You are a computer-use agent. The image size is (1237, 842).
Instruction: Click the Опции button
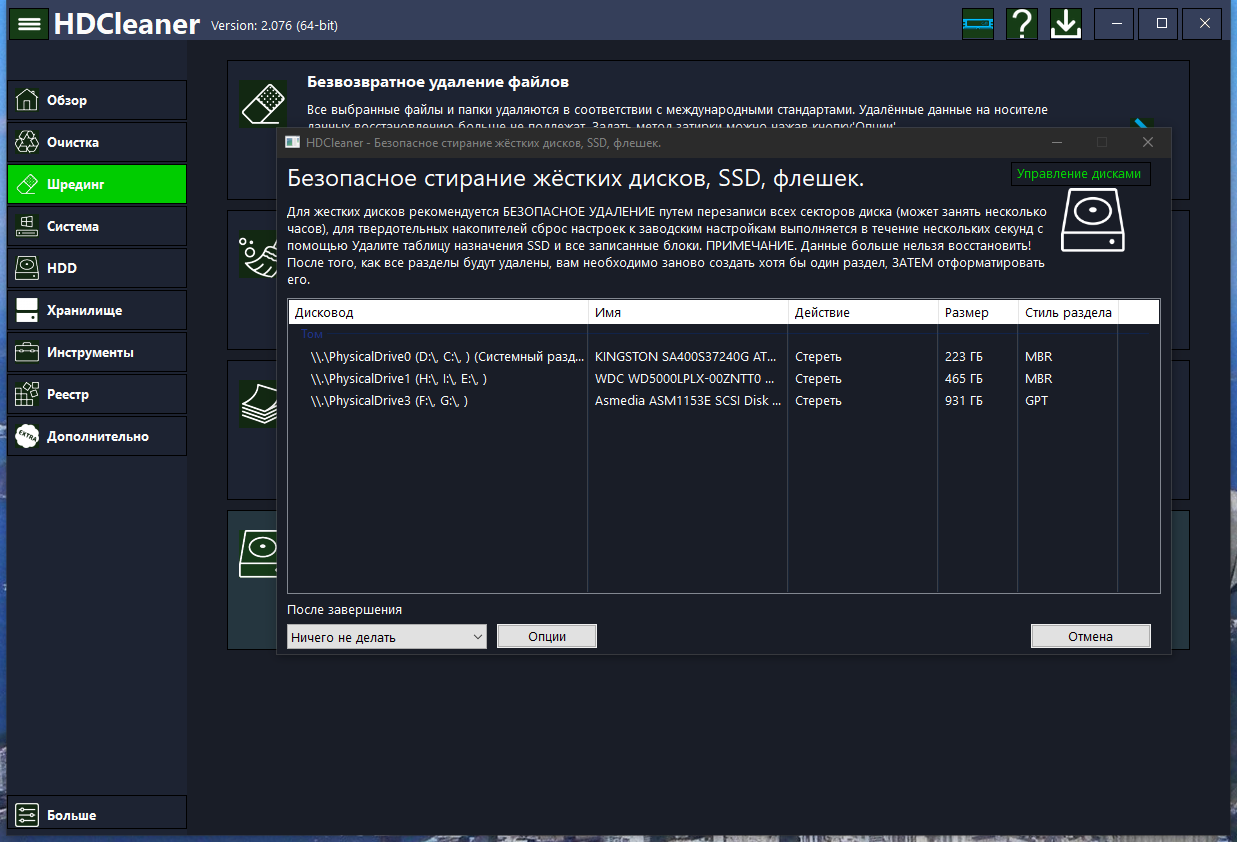[546, 636]
